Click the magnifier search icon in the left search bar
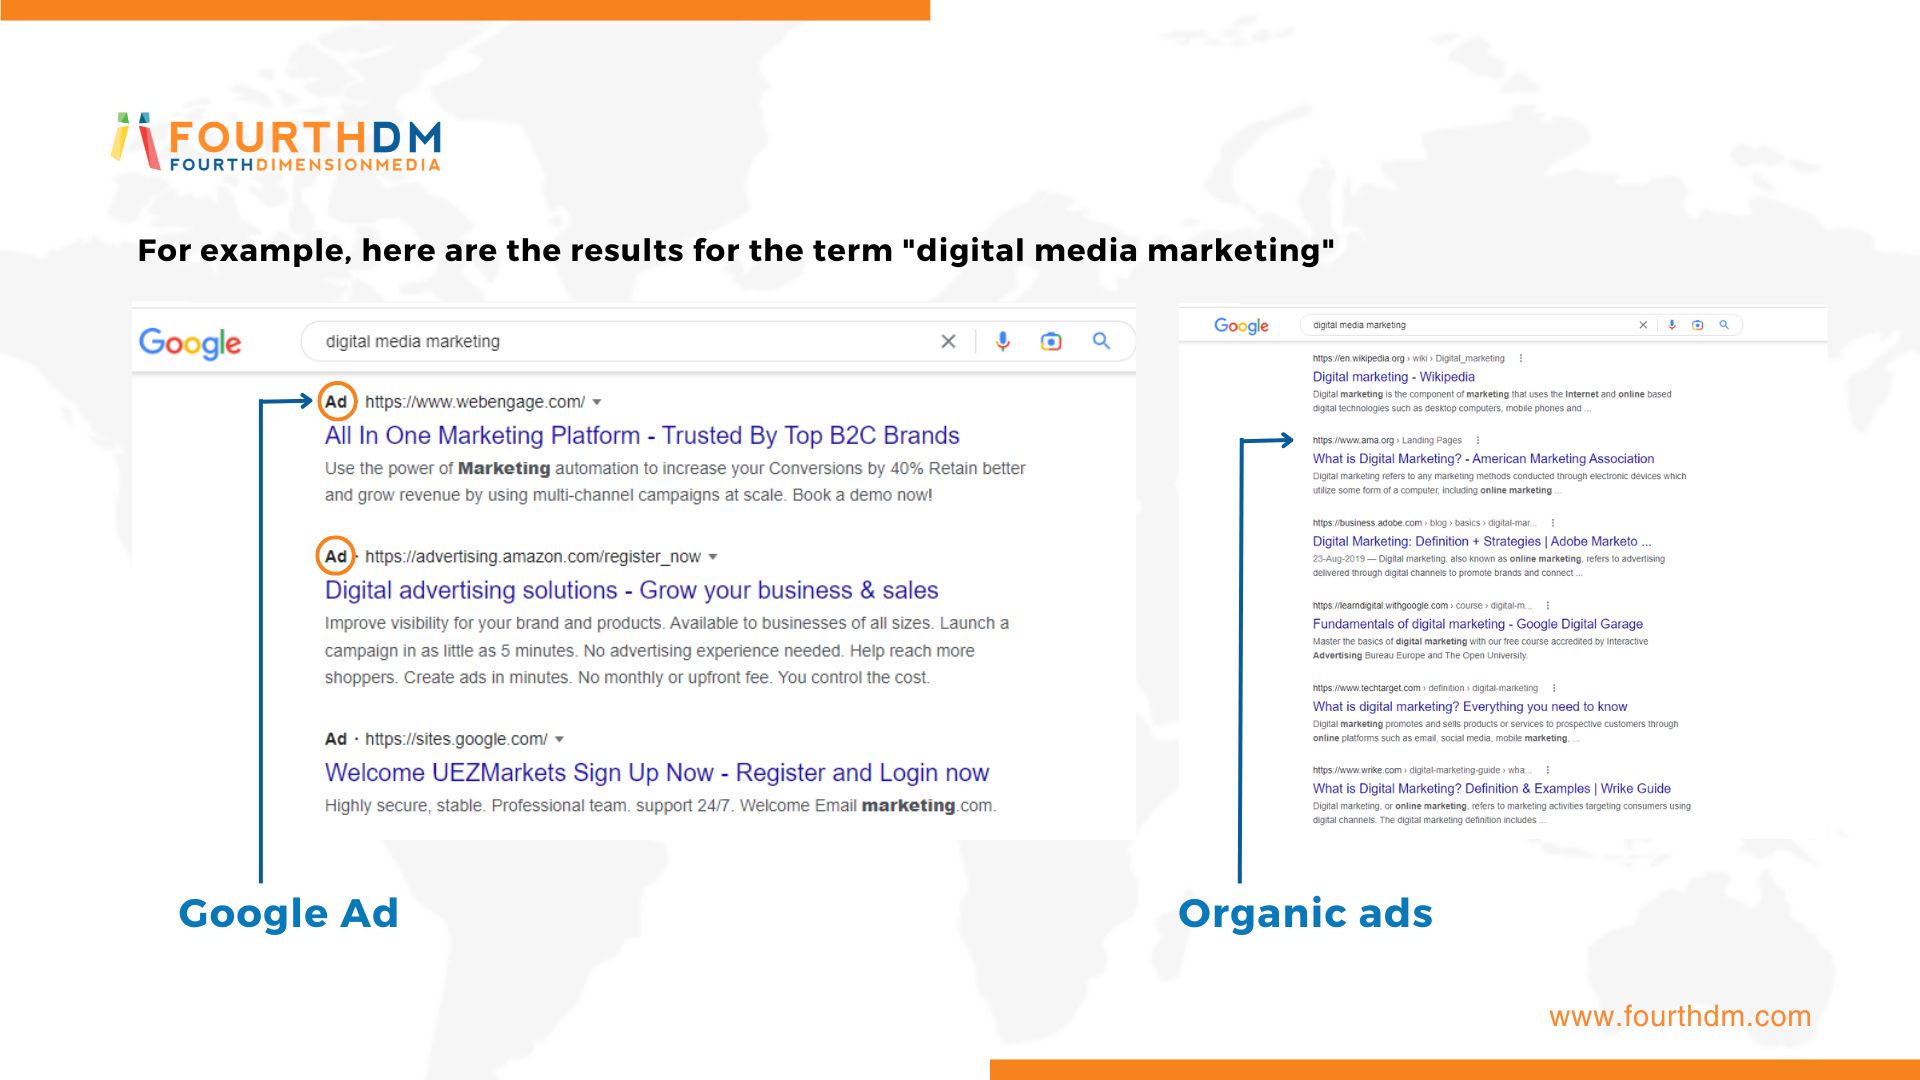This screenshot has width=1920, height=1080. [1101, 341]
